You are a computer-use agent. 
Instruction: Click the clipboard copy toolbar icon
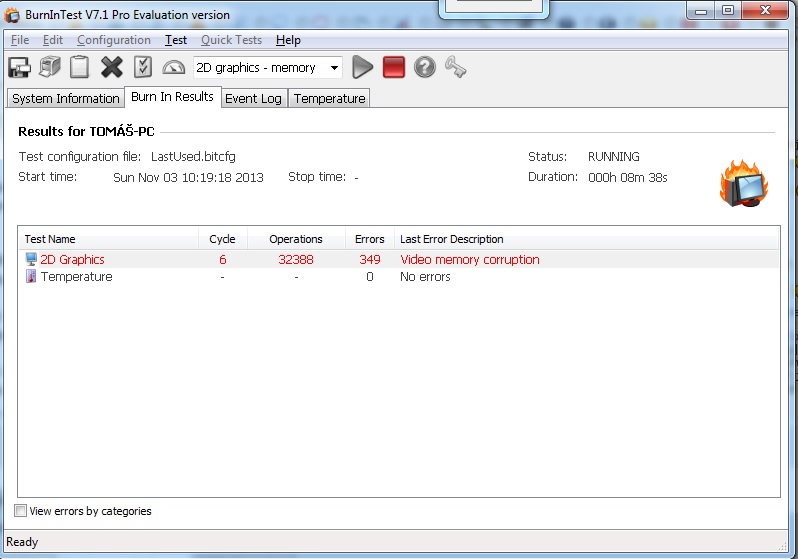79,67
